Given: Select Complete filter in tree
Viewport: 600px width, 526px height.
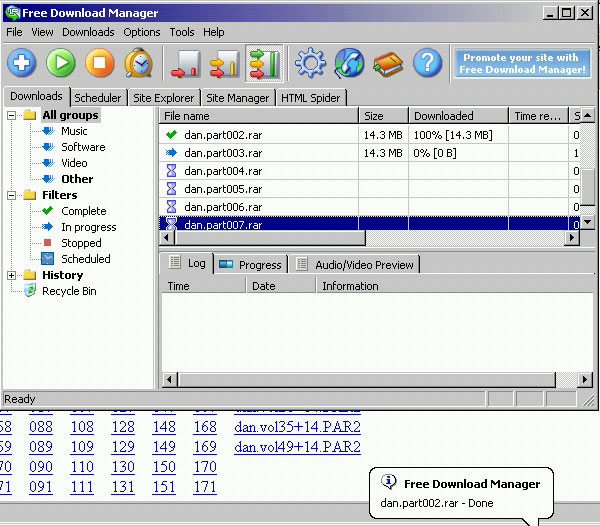Looking at the screenshot, I should pyautogui.click(x=84, y=211).
